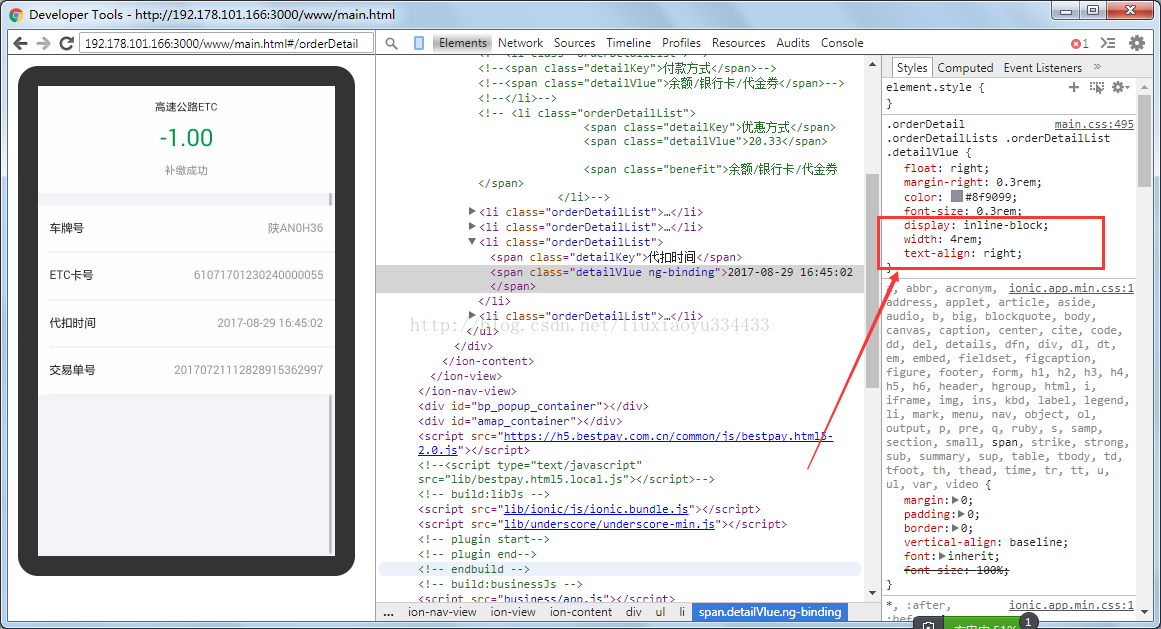Screen dimensions: 1161x629
Task: Click breadcrumb div
Action: (633, 612)
